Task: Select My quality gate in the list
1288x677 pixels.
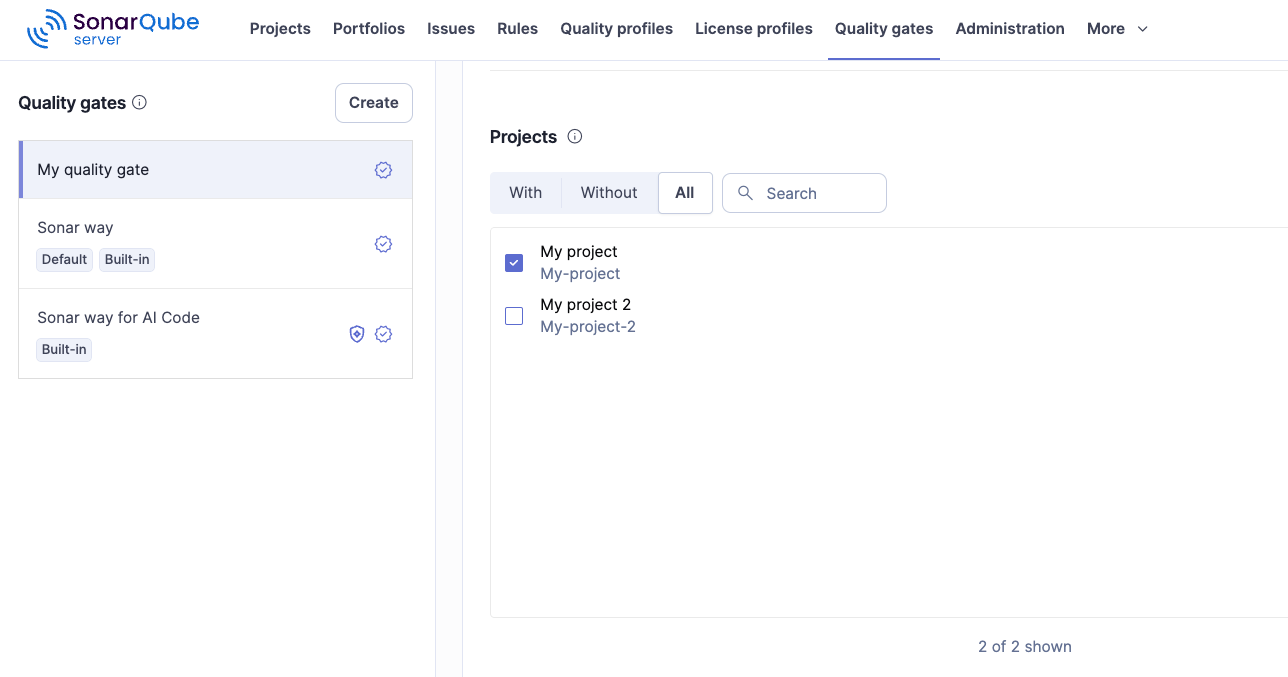Action: pos(215,170)
